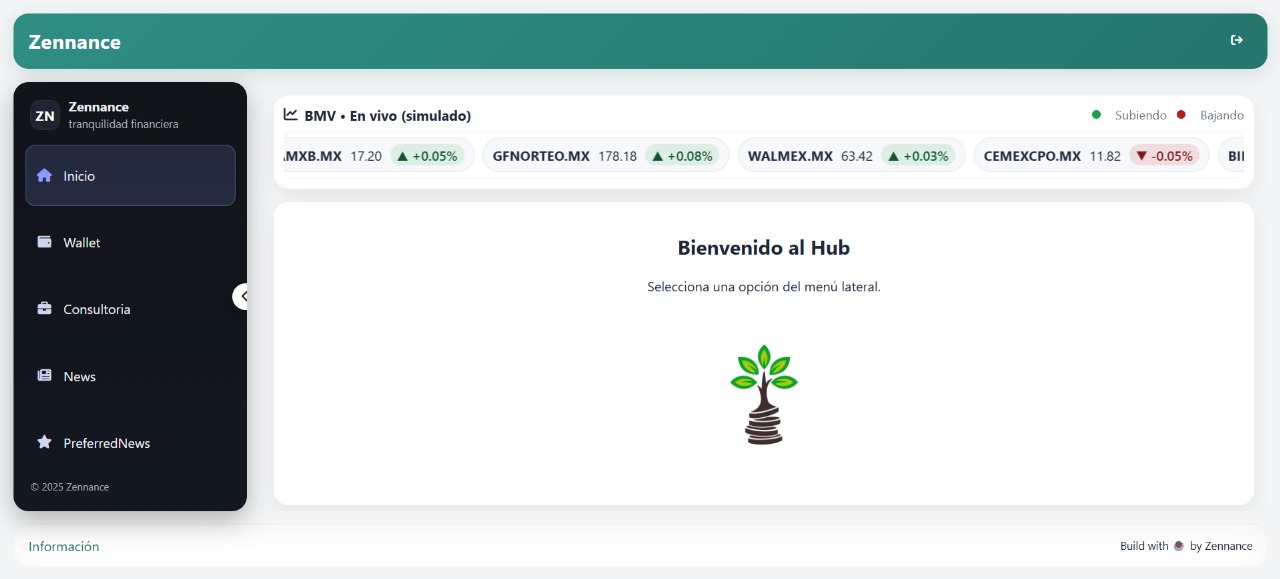Open the Wallet menu item
This screenshot has width=1280, height=579.
tap(130, 242)
